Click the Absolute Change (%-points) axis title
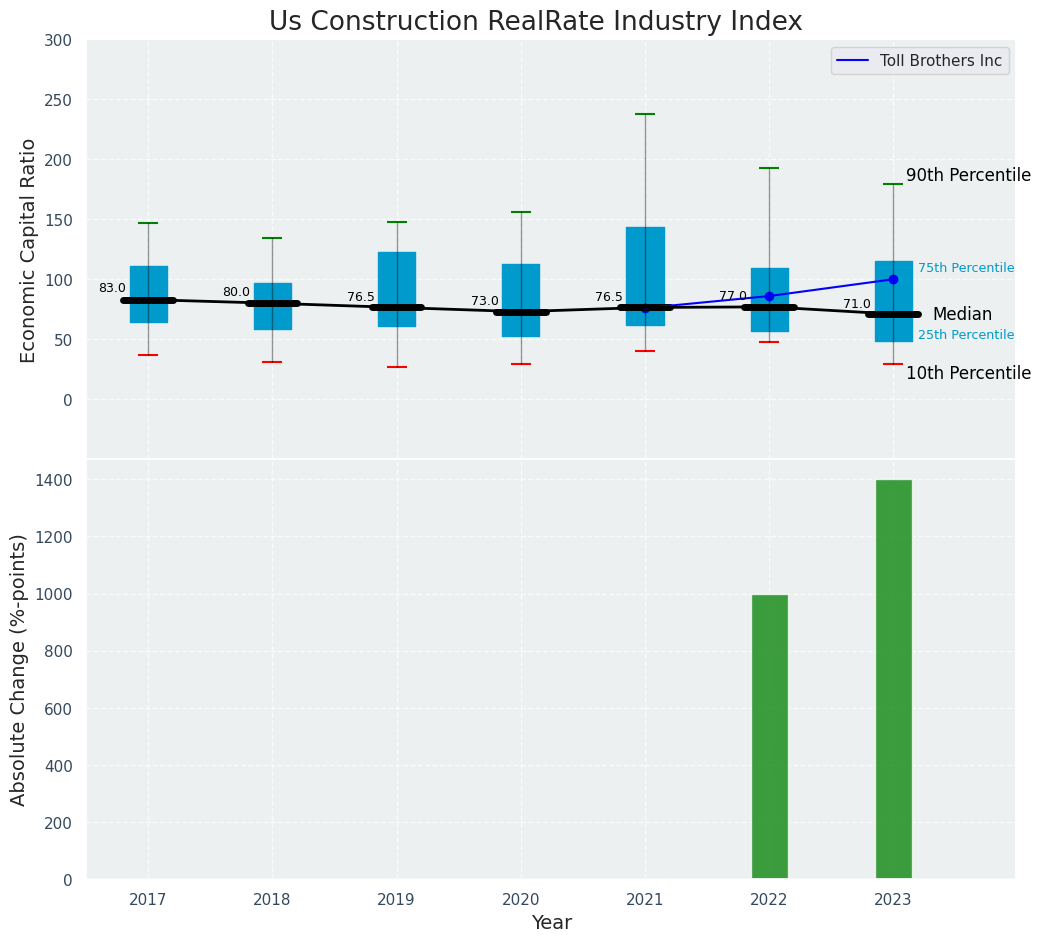Image resolution: width=1041 pixels, height=942 pixels. click(19, 669)
